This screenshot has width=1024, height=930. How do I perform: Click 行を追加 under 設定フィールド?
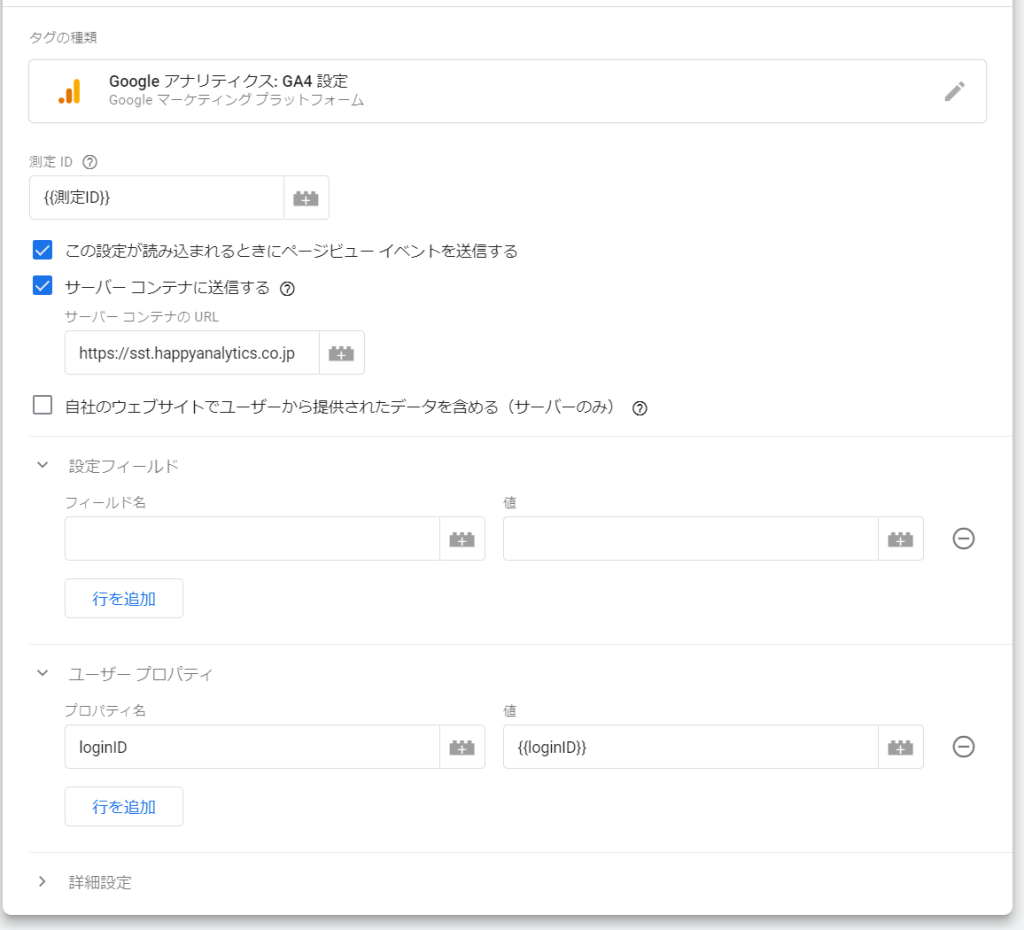tap(123, 598)
